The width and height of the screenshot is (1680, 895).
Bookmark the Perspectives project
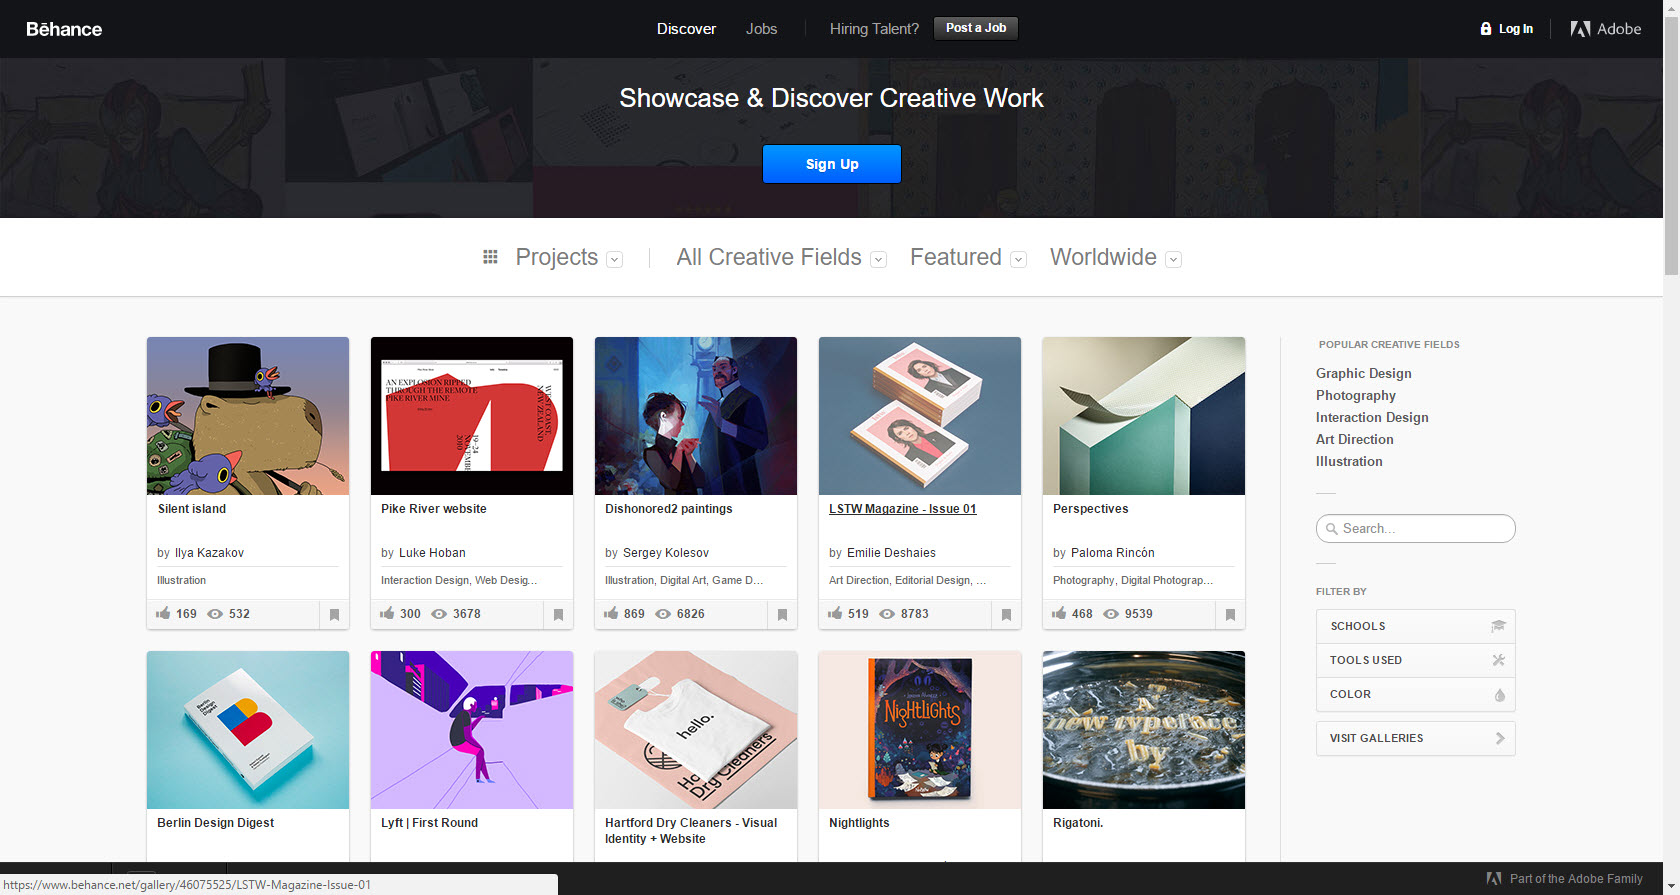(x=1231, y=615)
